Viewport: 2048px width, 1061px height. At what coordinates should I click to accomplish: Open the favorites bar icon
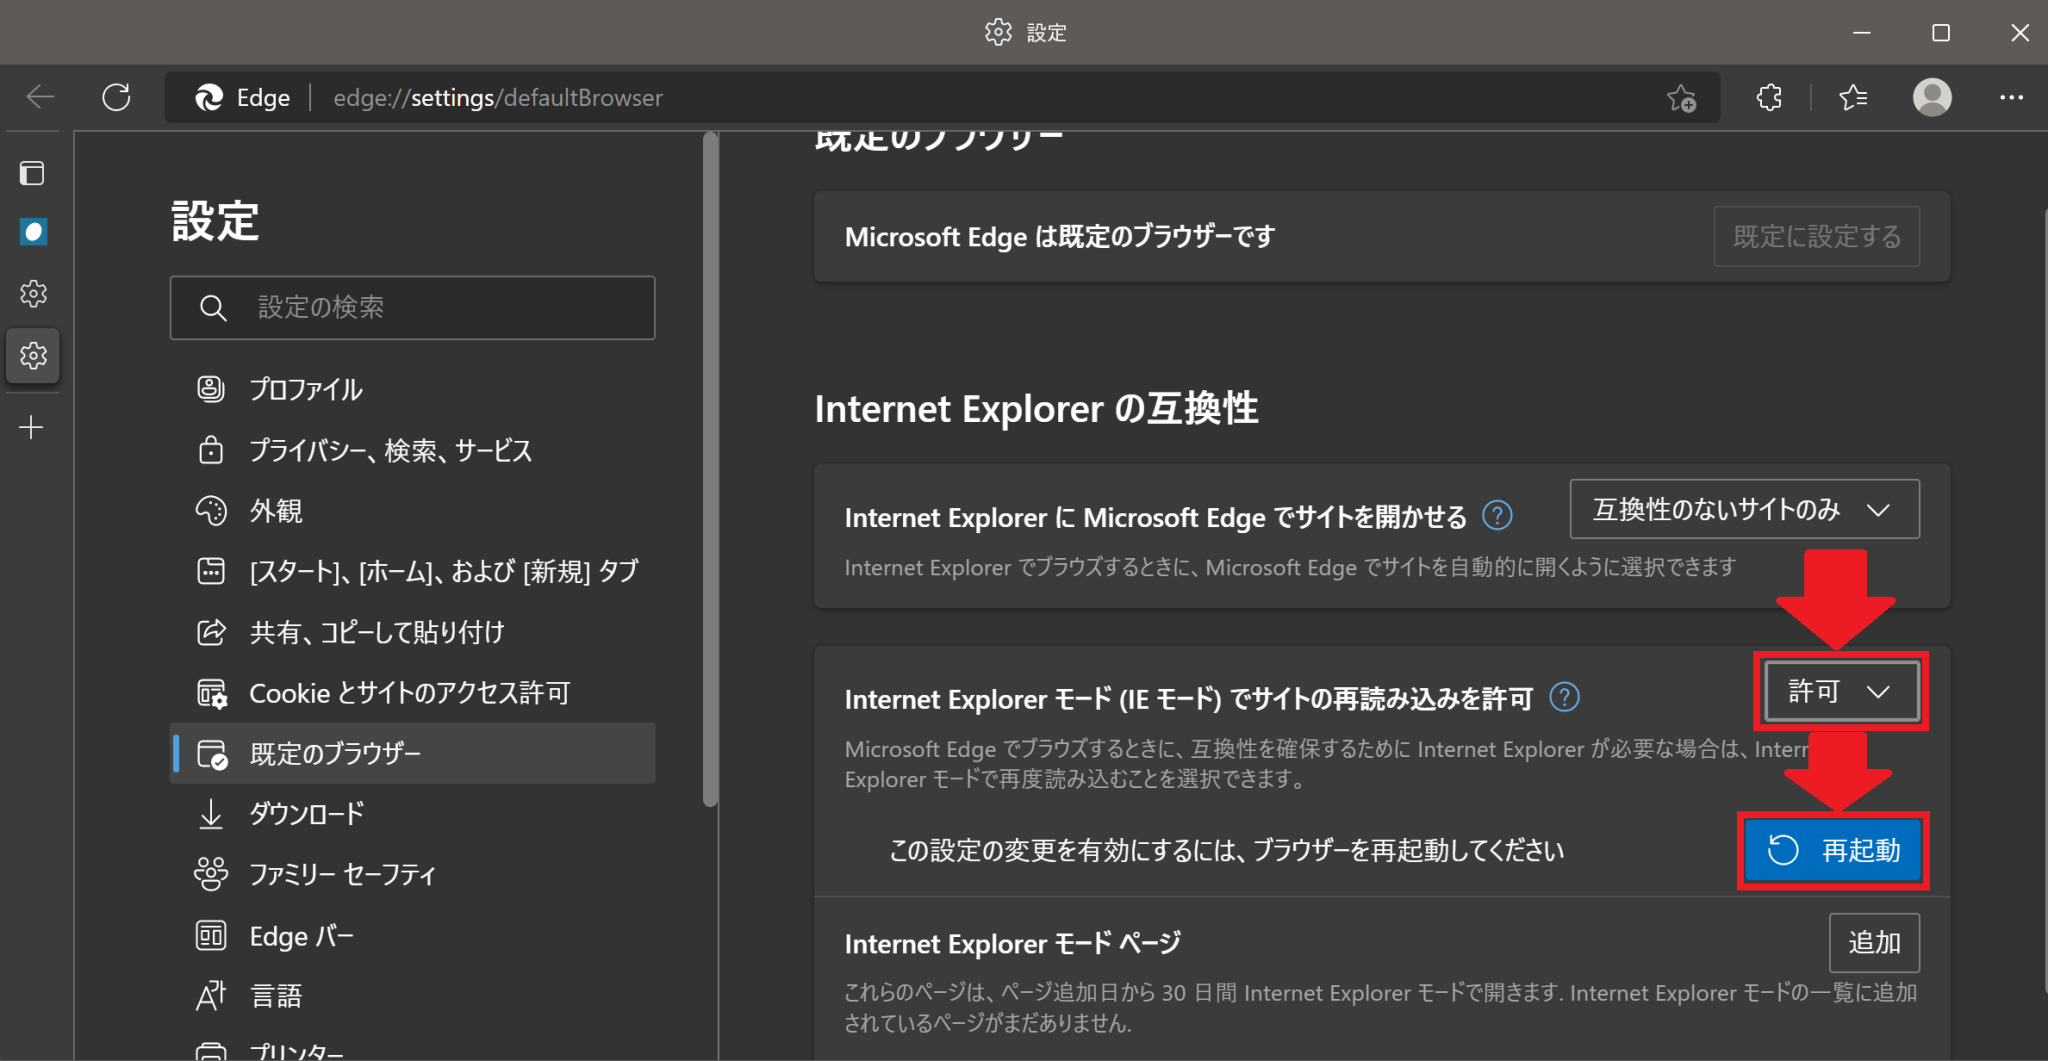(x=1853, y=97)
